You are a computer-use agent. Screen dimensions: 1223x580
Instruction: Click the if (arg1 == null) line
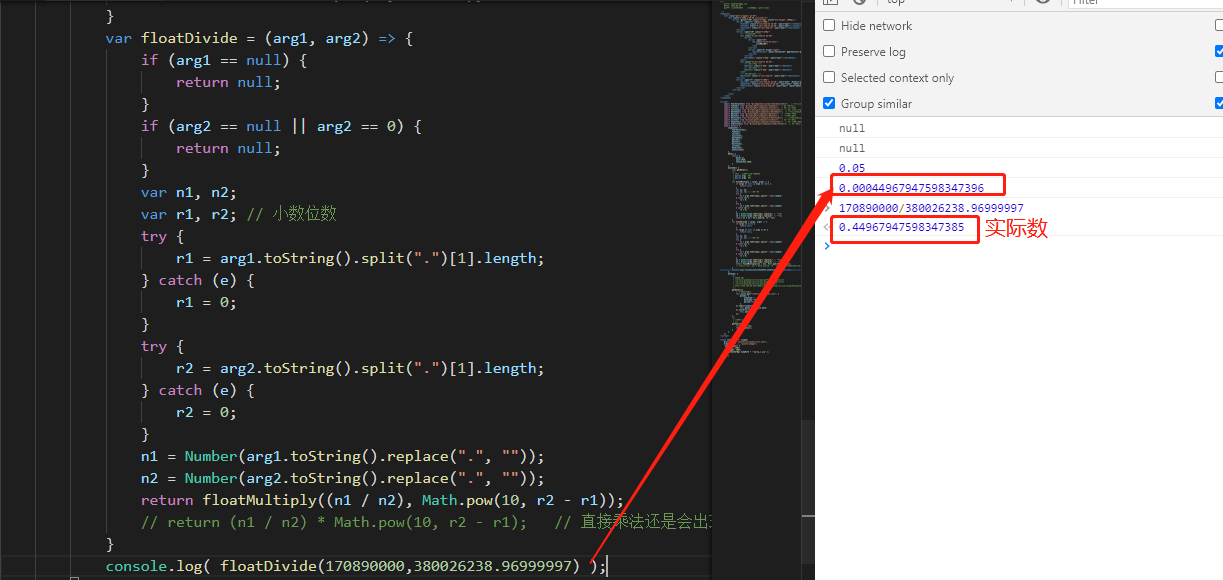tap(223, 60)
